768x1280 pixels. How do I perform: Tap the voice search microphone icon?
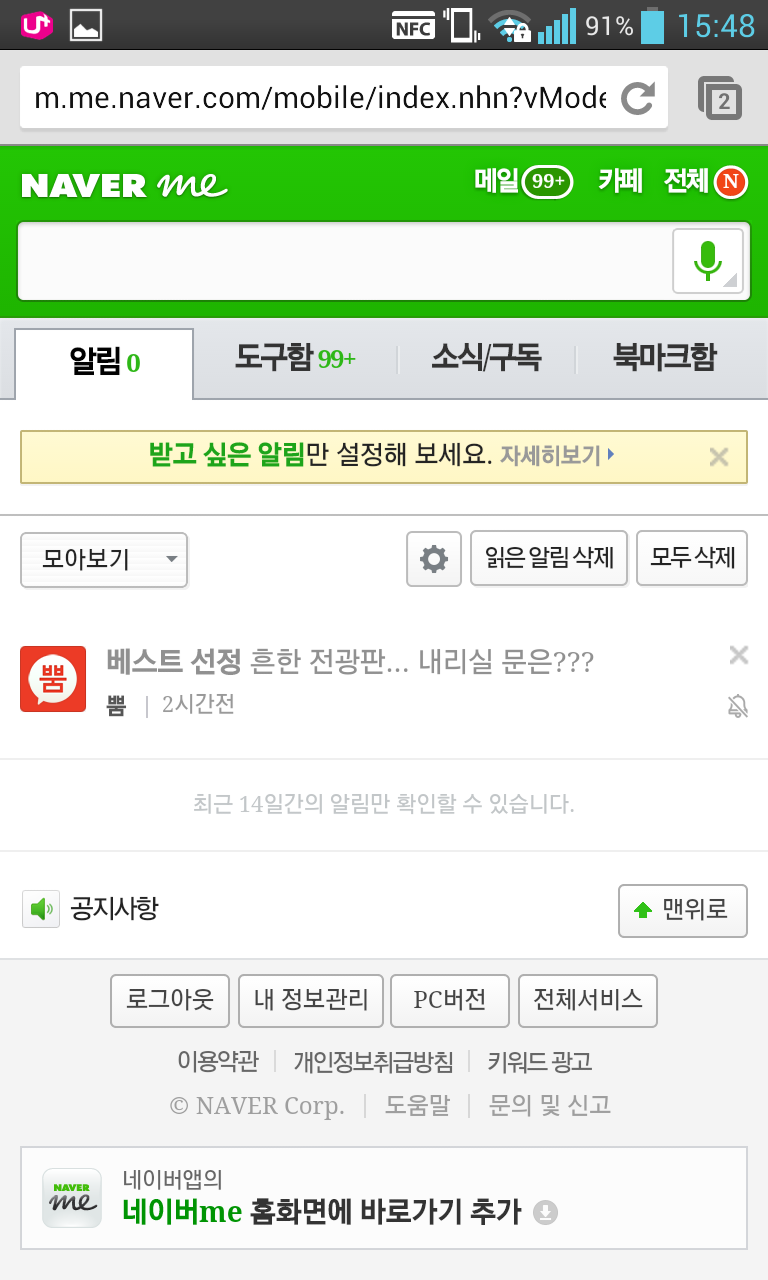(708, 261)
